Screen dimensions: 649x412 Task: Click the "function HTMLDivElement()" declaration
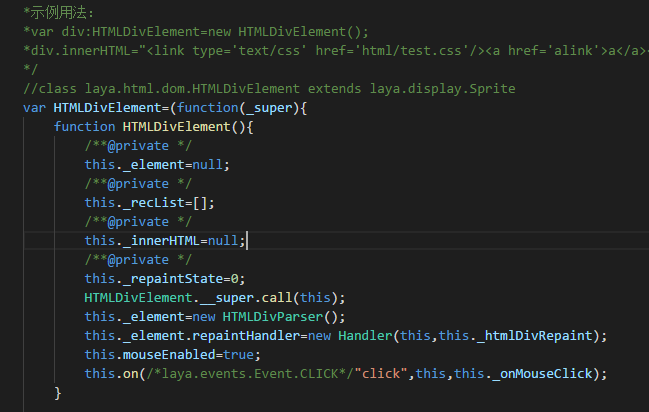click(x=154, y=127)
